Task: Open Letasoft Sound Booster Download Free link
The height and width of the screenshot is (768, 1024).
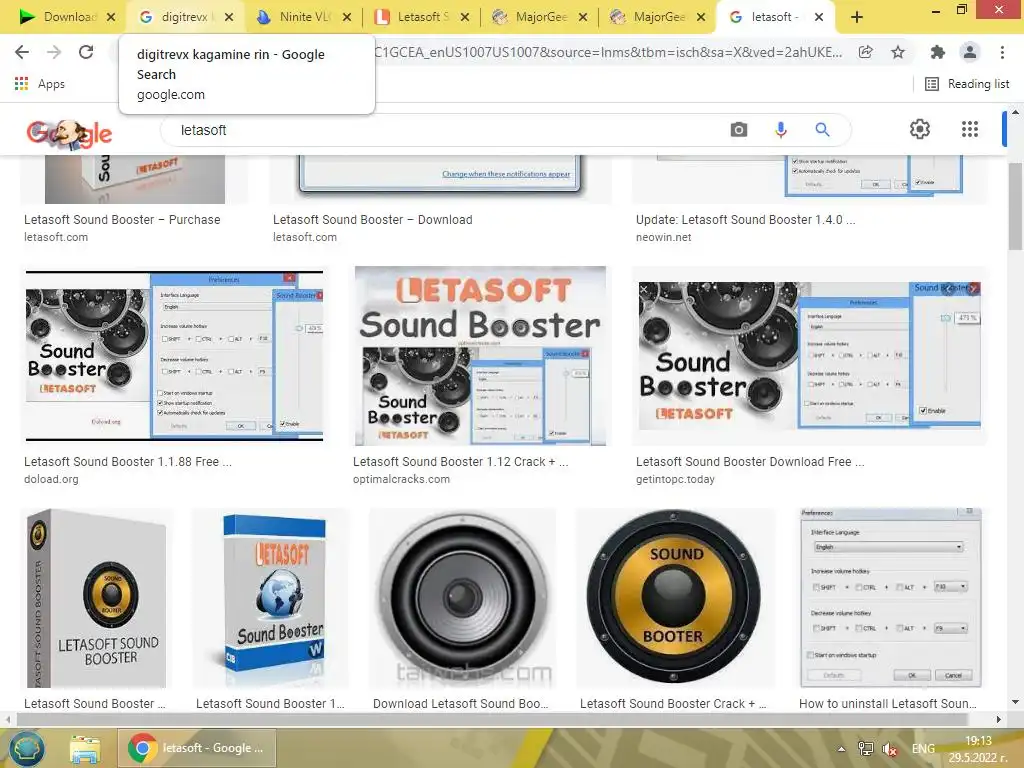Action: tap(750, 462)
